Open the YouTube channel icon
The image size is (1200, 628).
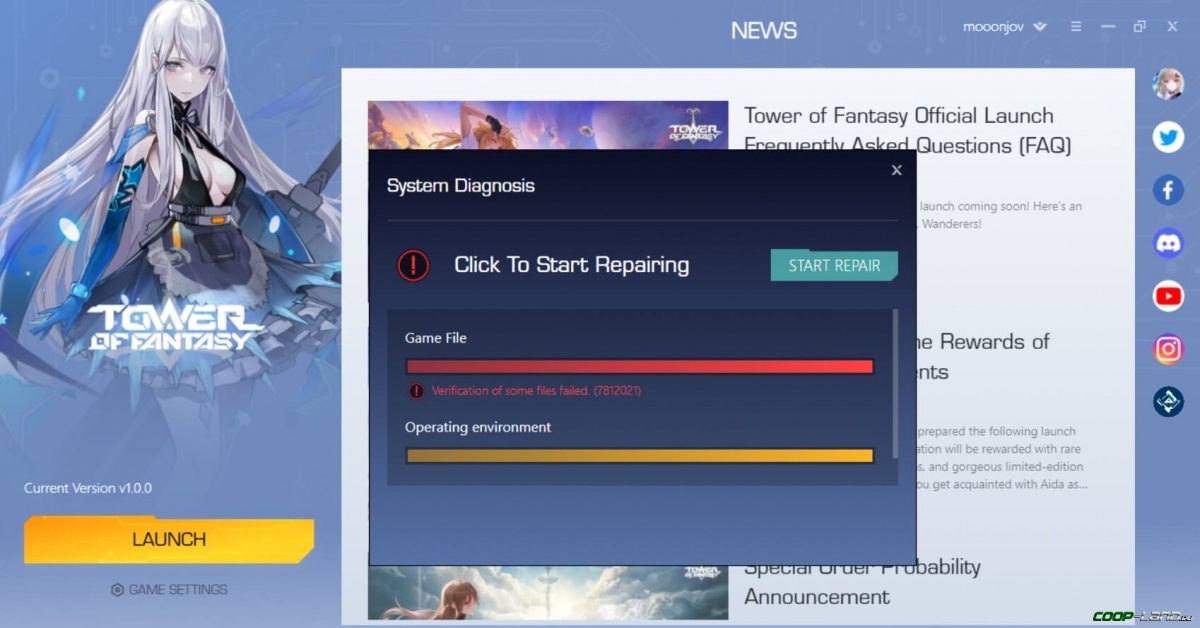click(x=1168, y=295)
